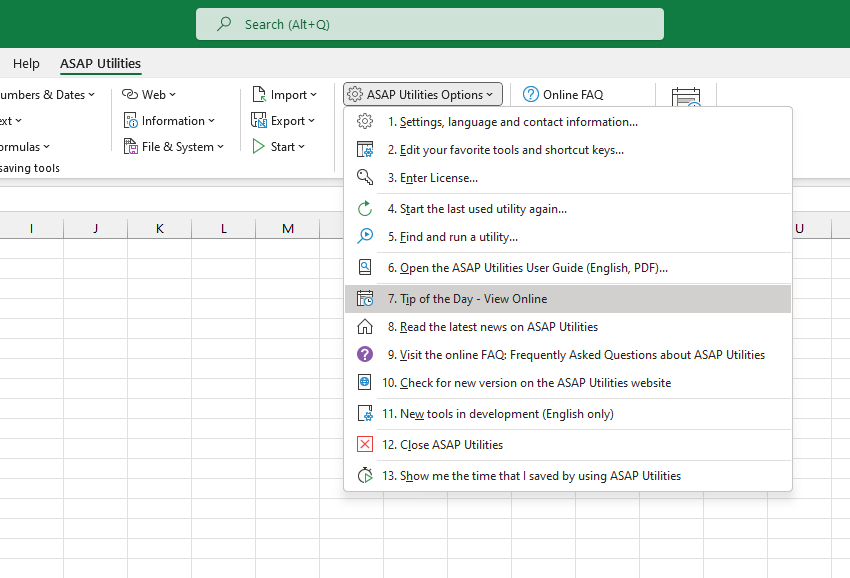Expand the Import dropdown
This screenshot has width=850, height=578.
(313, 94)
